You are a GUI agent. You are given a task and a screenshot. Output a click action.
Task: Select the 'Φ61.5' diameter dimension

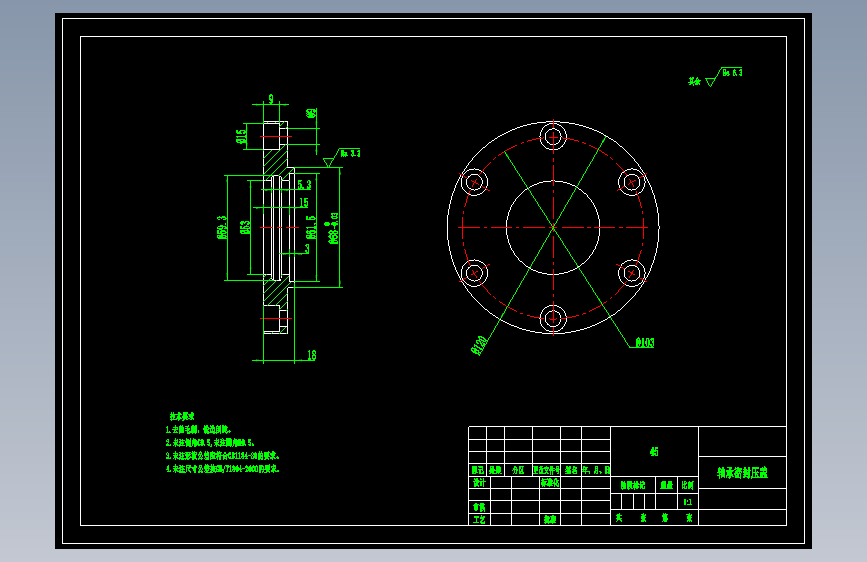(x=311, y=227)
